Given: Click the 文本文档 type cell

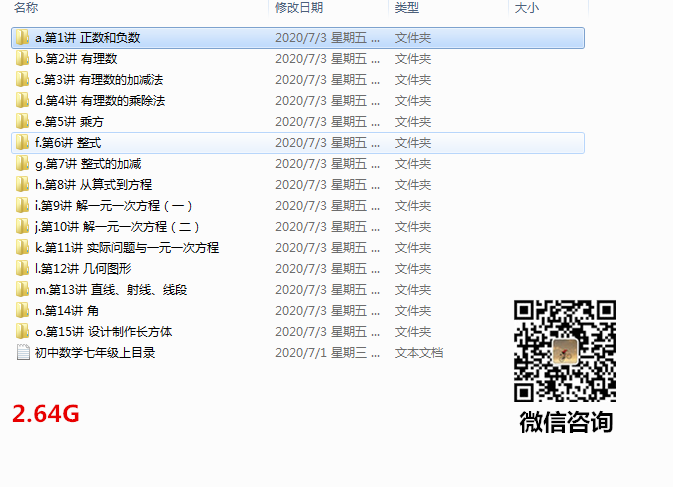Looking at the screenshot, I should pyautogui.click(x=419, y=353).
